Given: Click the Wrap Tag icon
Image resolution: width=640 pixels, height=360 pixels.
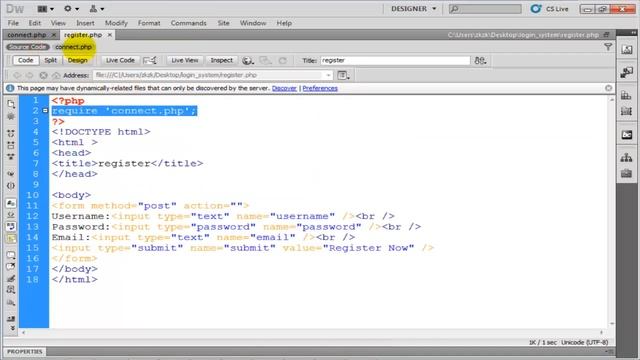Looking at the screenshot, I should [x=11, y=279].
